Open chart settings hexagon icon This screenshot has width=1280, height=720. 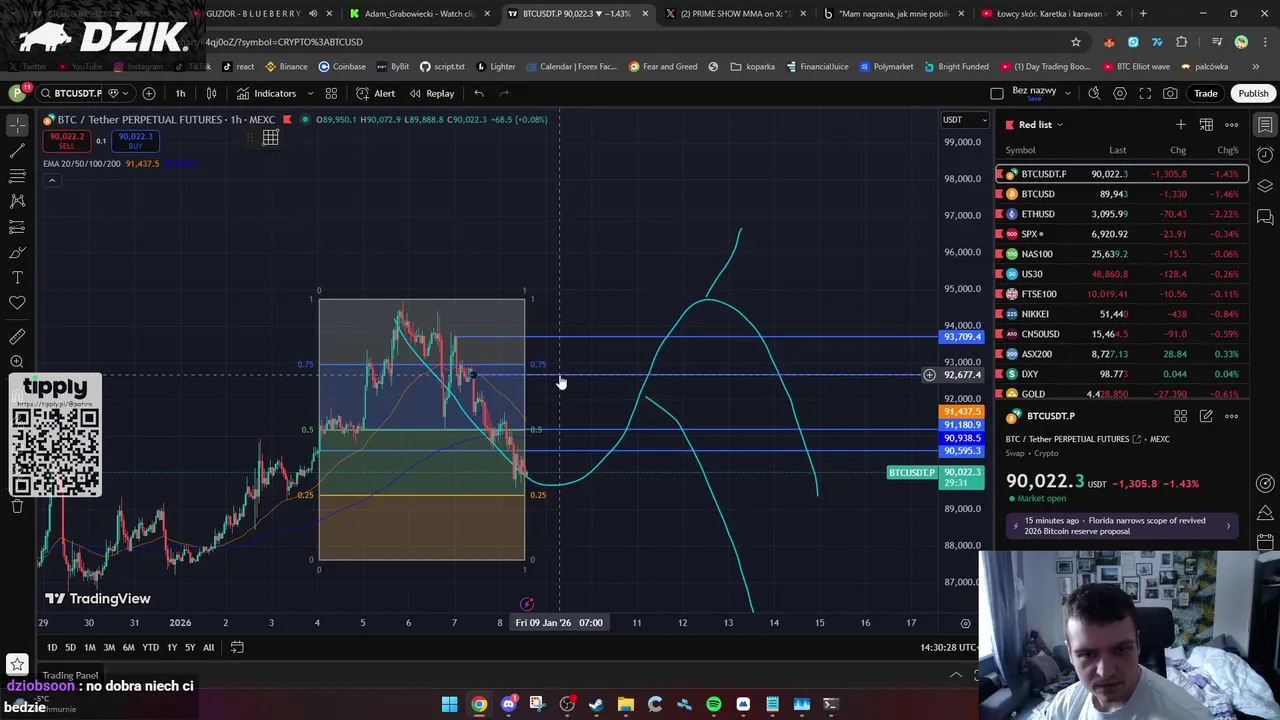pyautogui.click(x=1120, y=93)
